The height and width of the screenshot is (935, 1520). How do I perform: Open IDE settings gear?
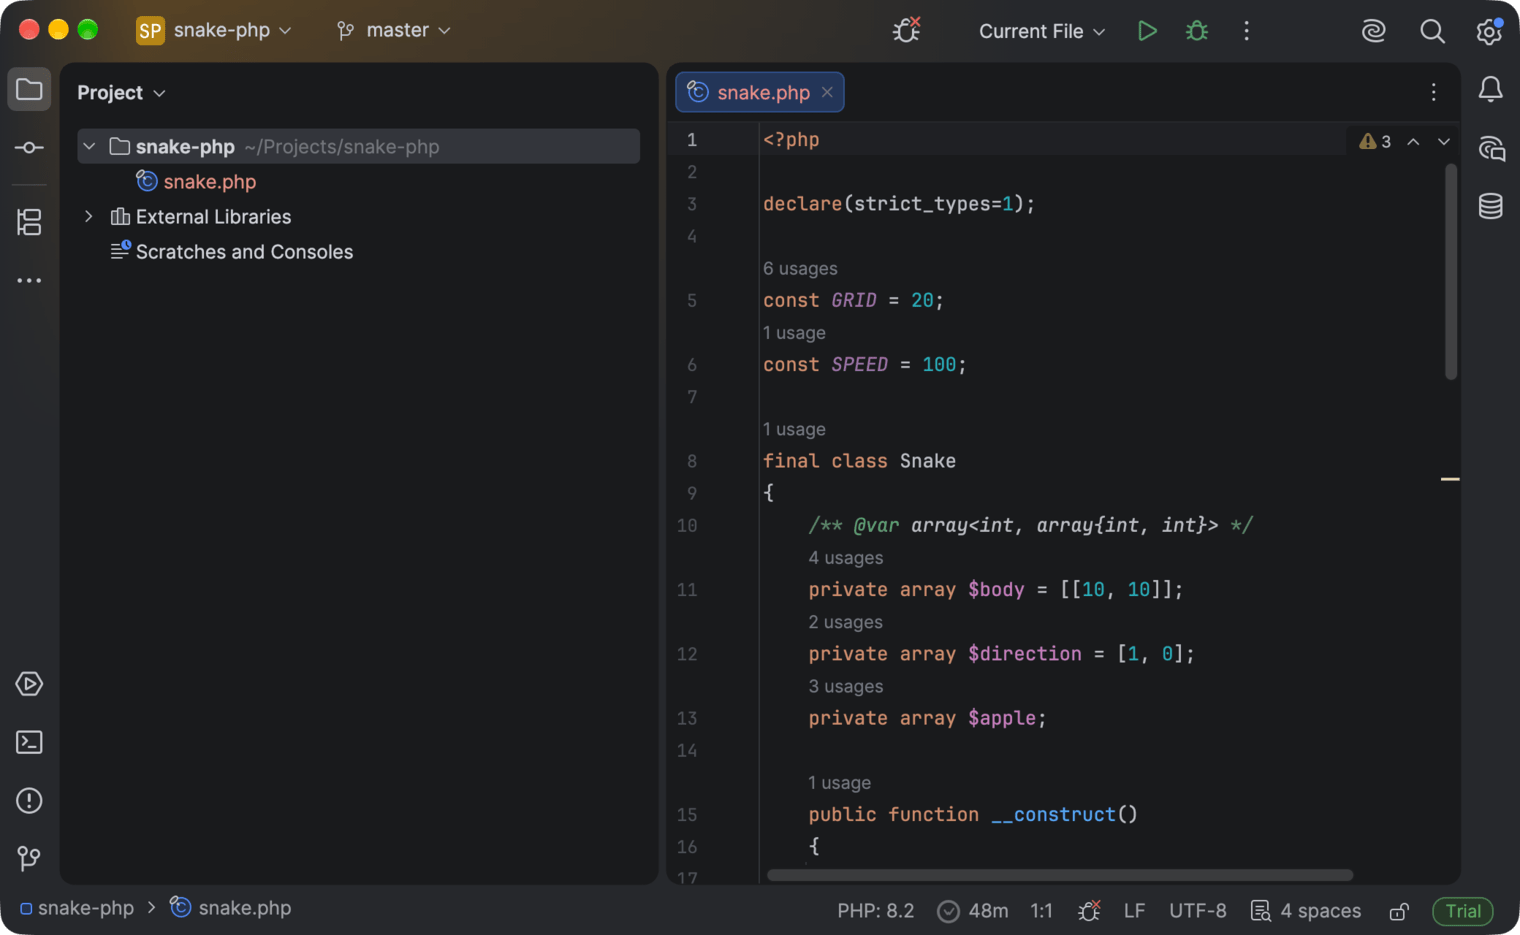pyautogui.click(x=1489, y=31)
